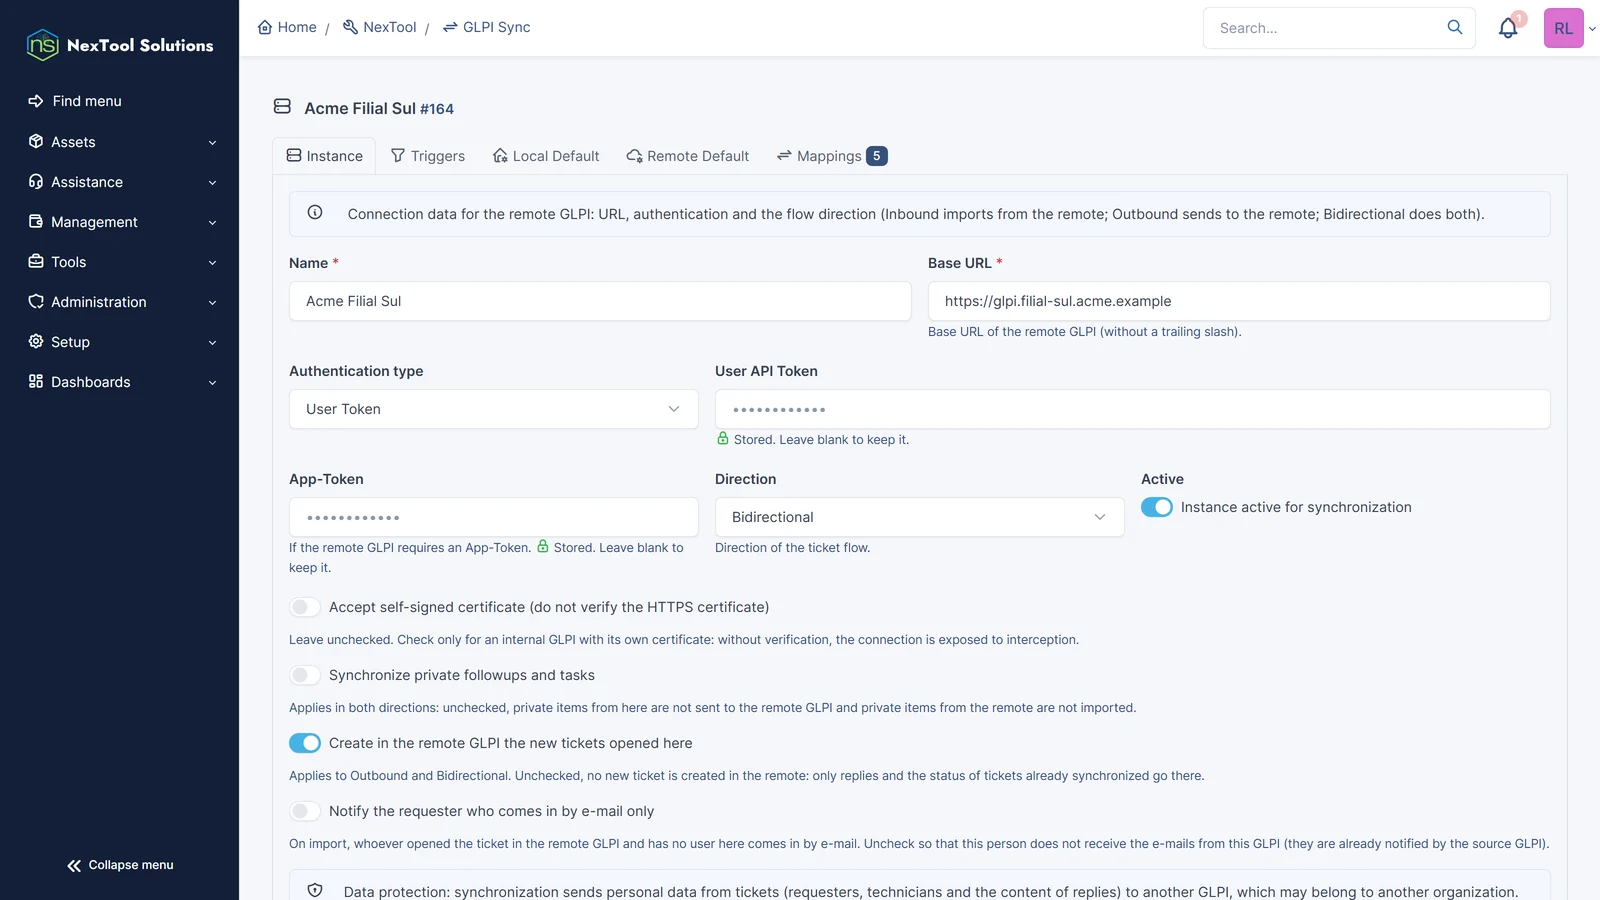
Task: Switch to the Mappings tab
Action: click(832, 156)
